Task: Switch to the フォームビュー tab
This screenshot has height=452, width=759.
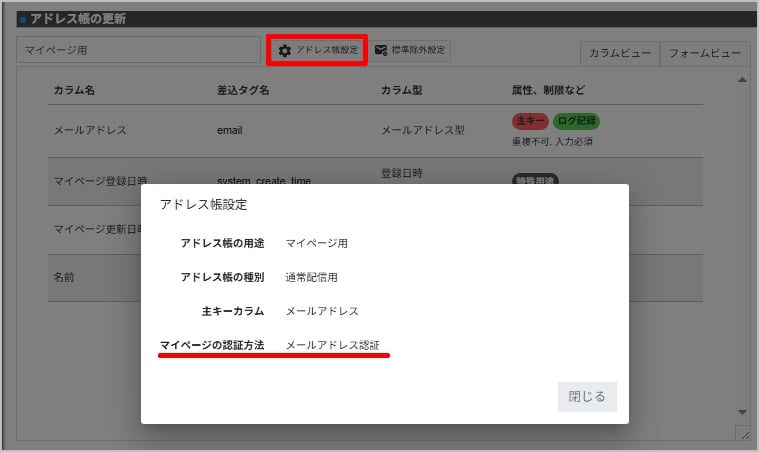Action: pos(705,54)
